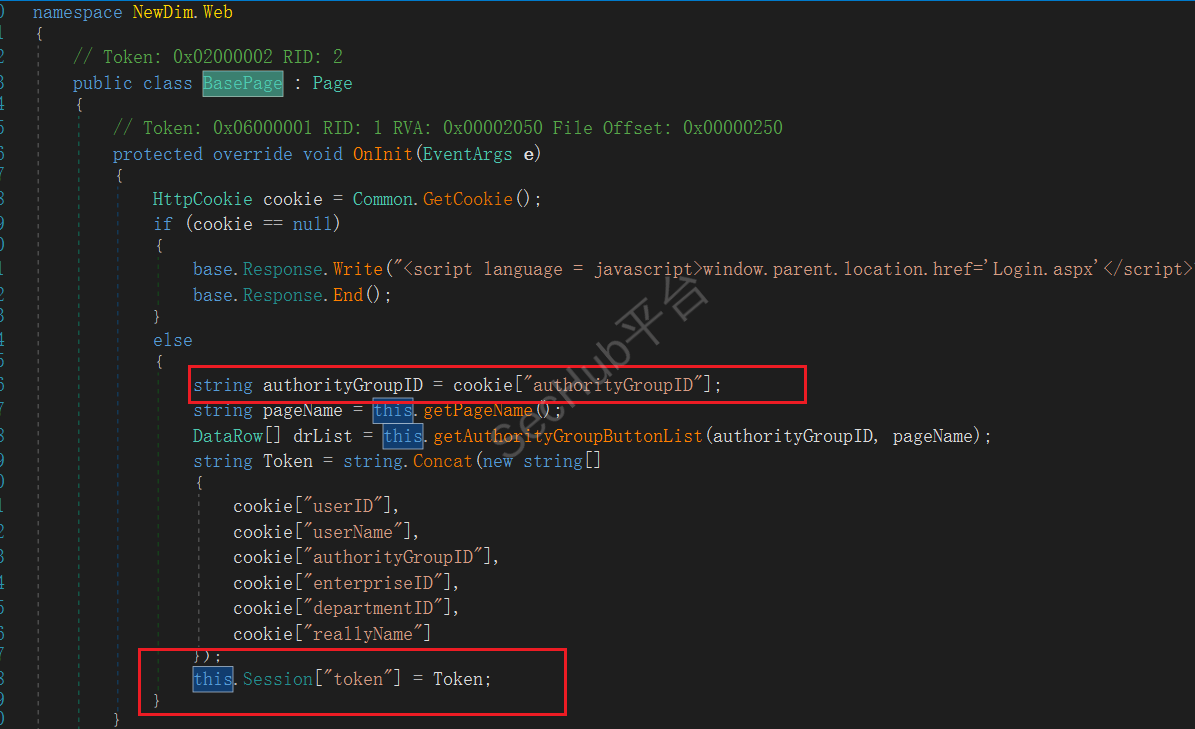This screenshot has height=729, width=1195.
Task: Click the "userID" cookie key string
Action: [343, 506]
